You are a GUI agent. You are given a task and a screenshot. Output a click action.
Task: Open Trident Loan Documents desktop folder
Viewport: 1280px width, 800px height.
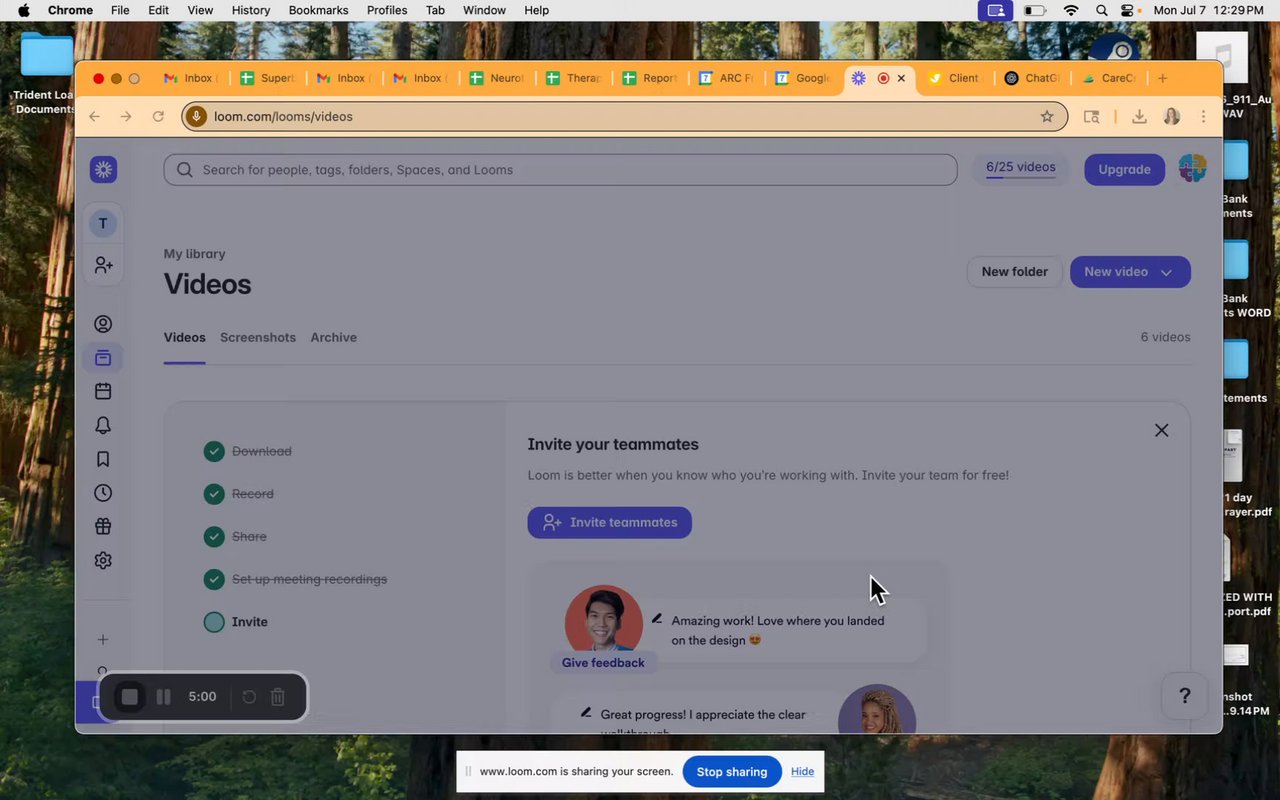pos(46,72)
